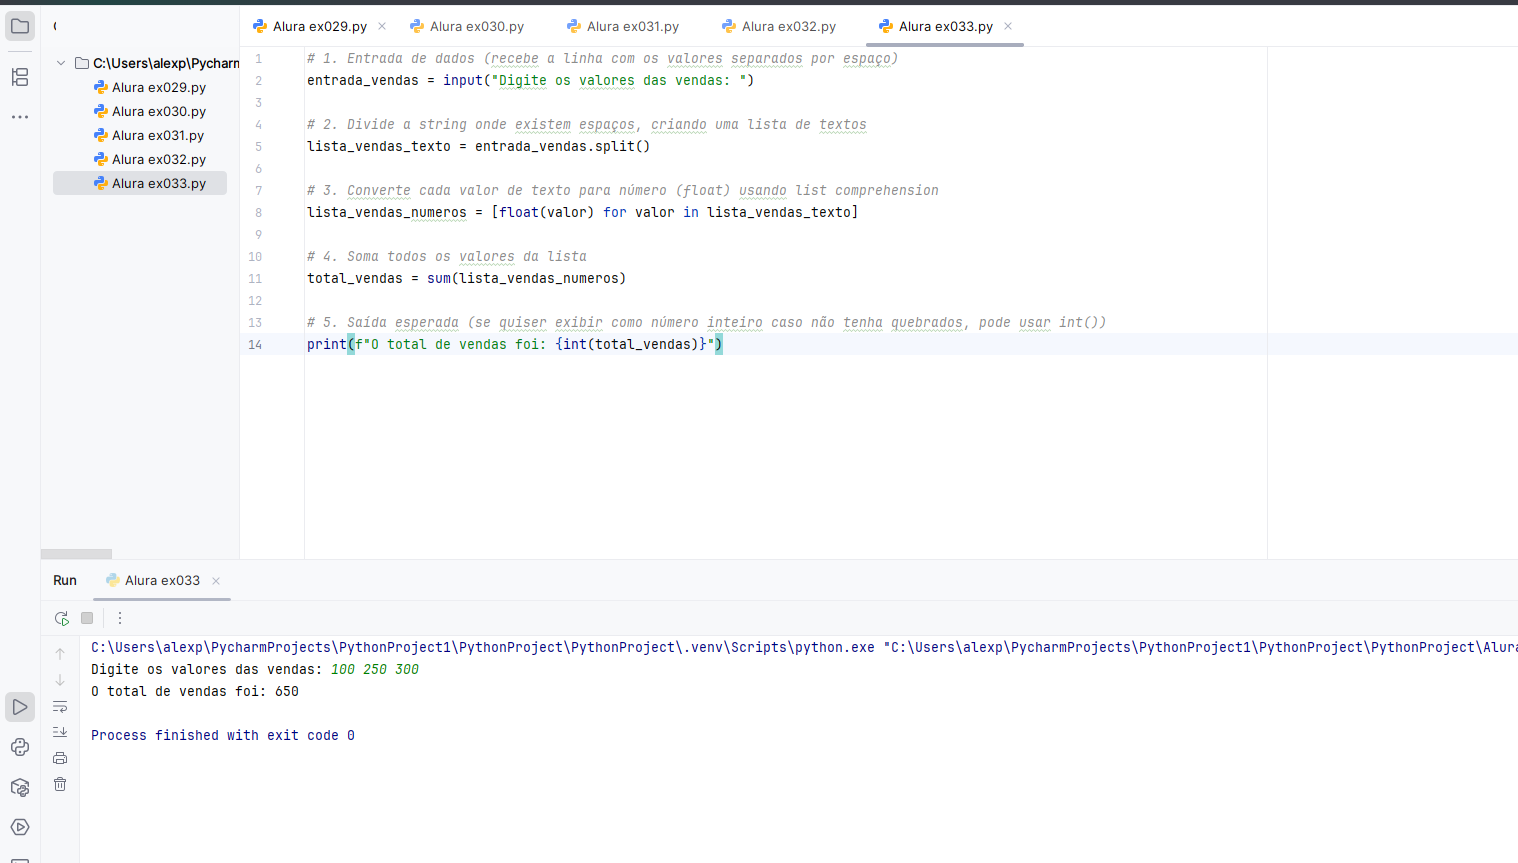This screenshot has width=1518, height=863.
Task: Click the python.exe path line in console
Action: pyautogui.click(x=804, y=647)
